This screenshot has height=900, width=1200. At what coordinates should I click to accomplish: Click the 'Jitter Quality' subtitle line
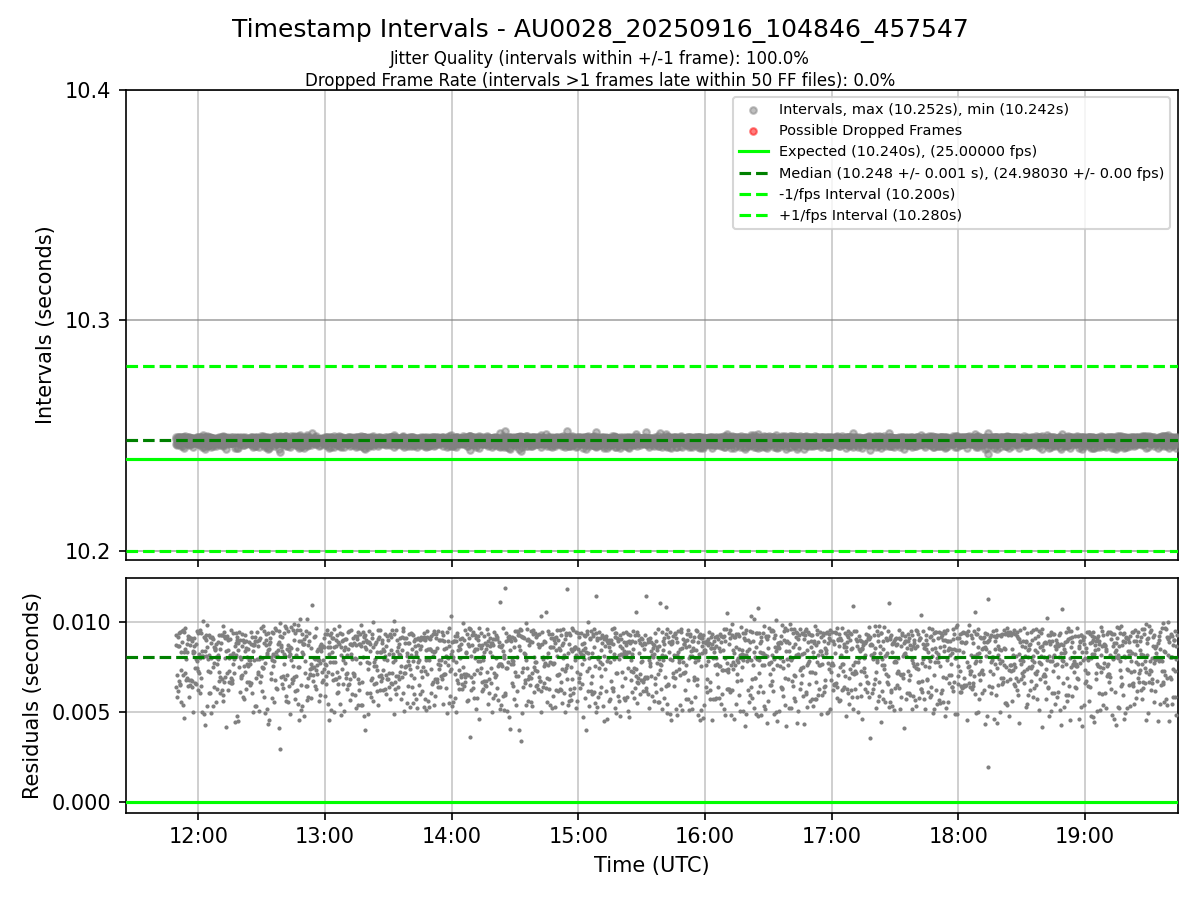(599, 58)
